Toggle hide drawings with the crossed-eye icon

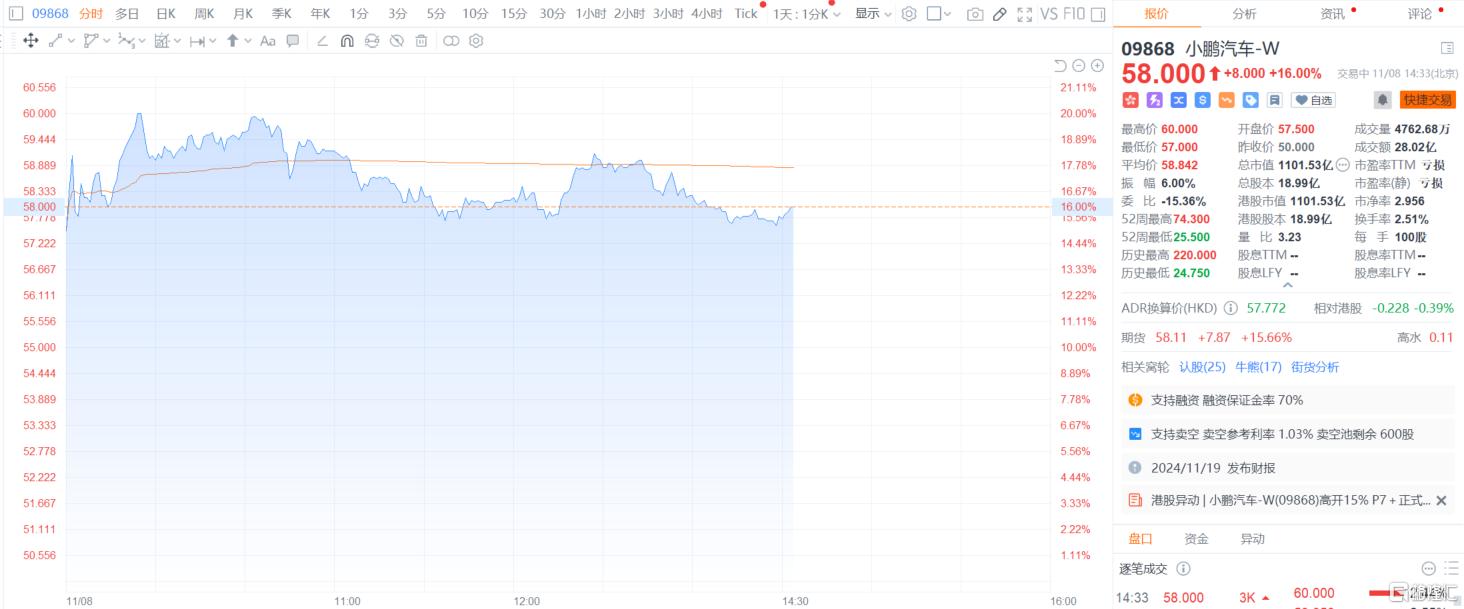(x=396, y=41)
